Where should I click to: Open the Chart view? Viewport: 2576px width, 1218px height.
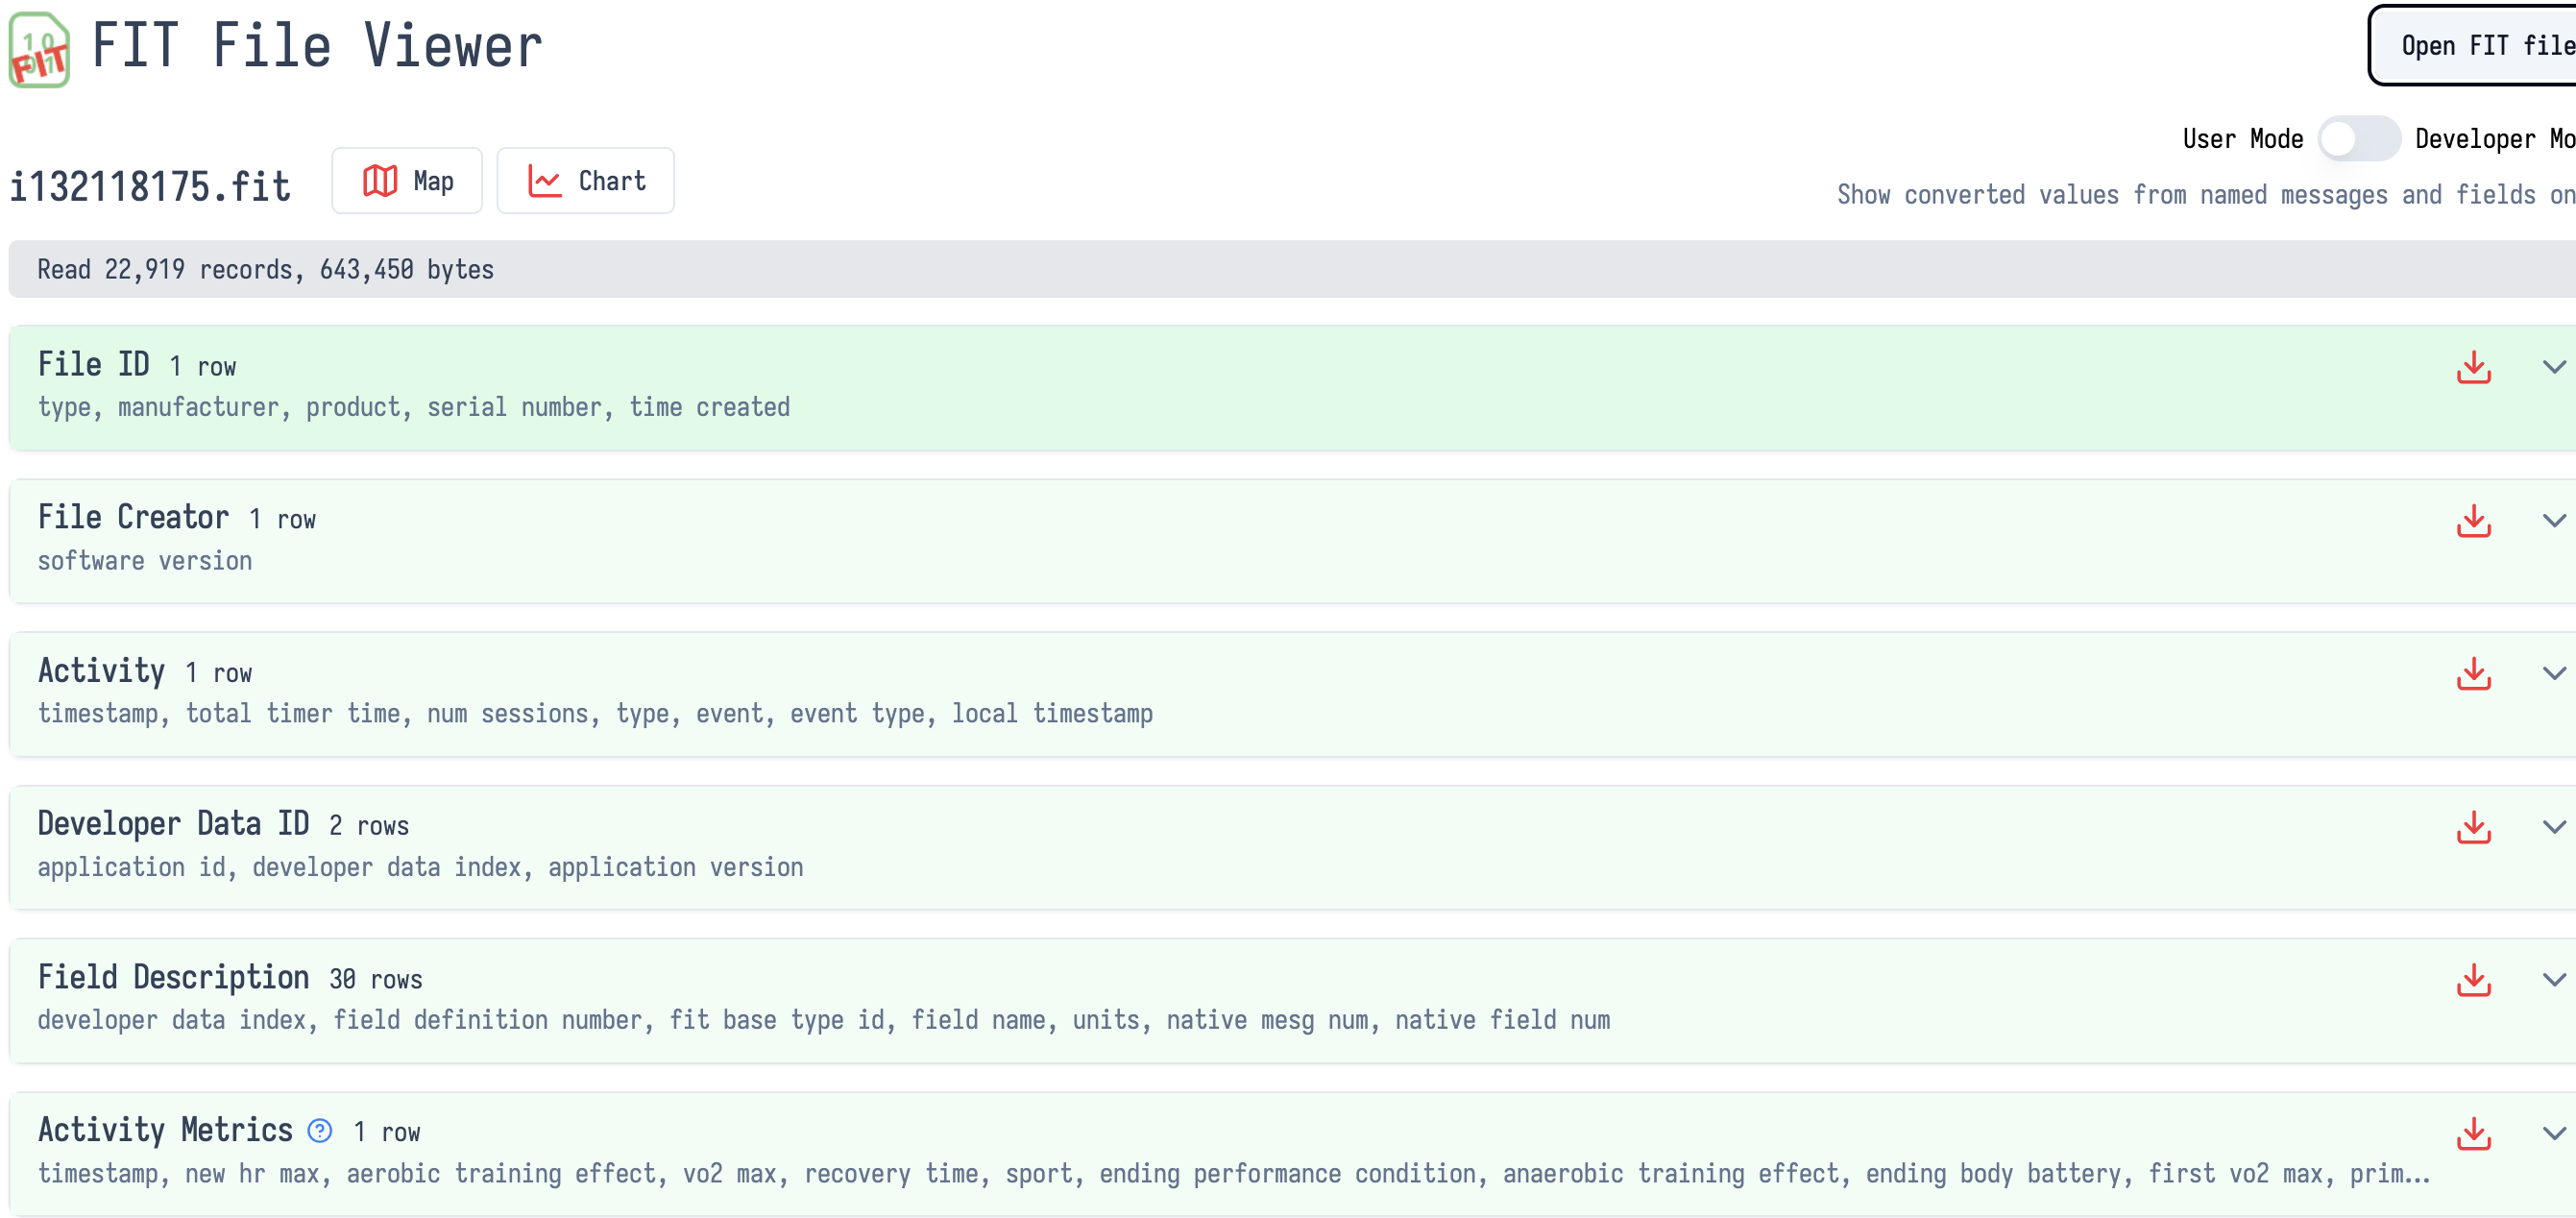point(586,181)
